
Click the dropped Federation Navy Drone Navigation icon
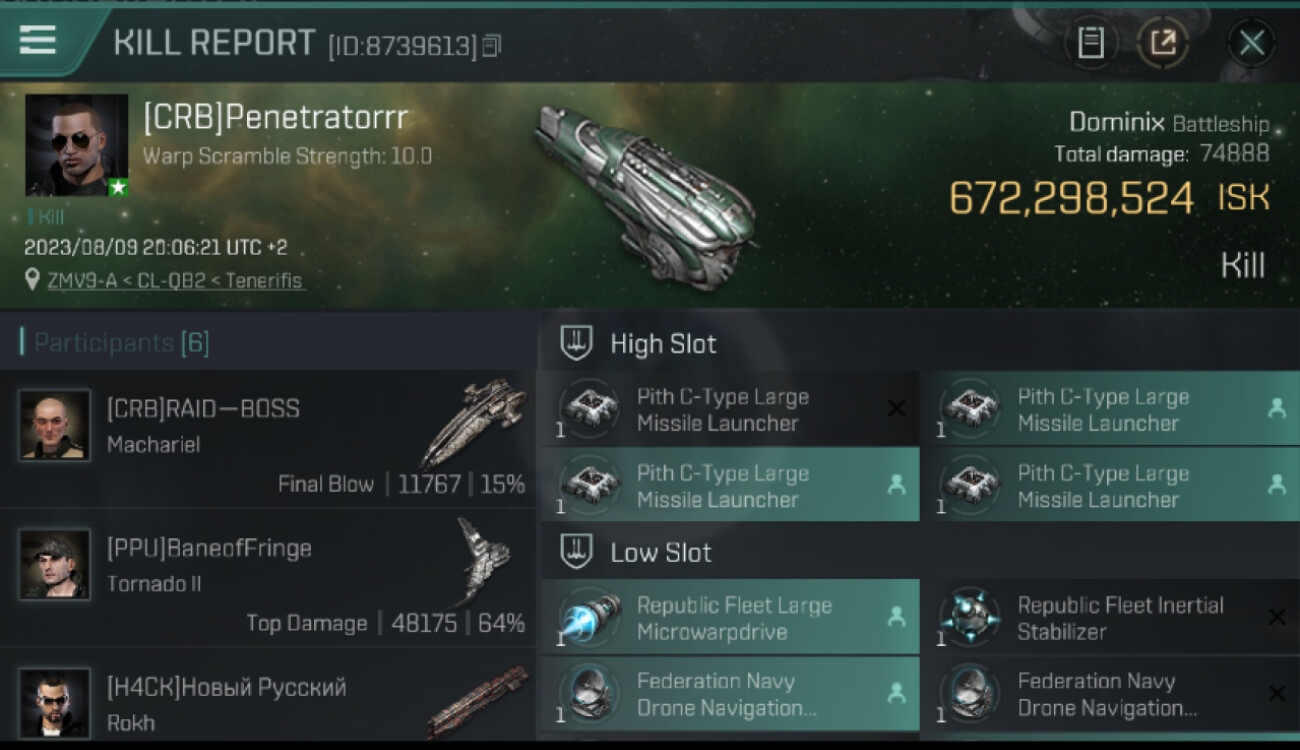click(x=588, y=694)
